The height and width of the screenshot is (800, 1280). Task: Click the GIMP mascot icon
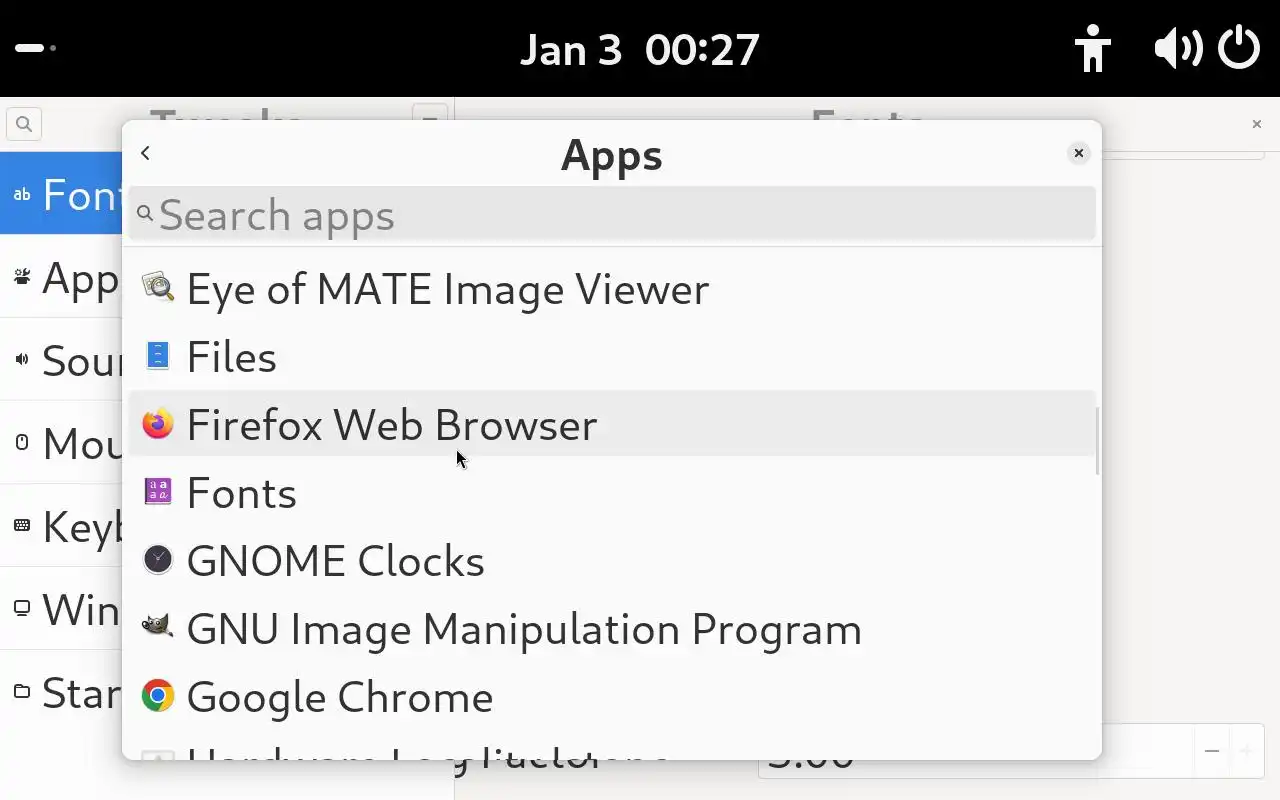[x=158, y=628]
